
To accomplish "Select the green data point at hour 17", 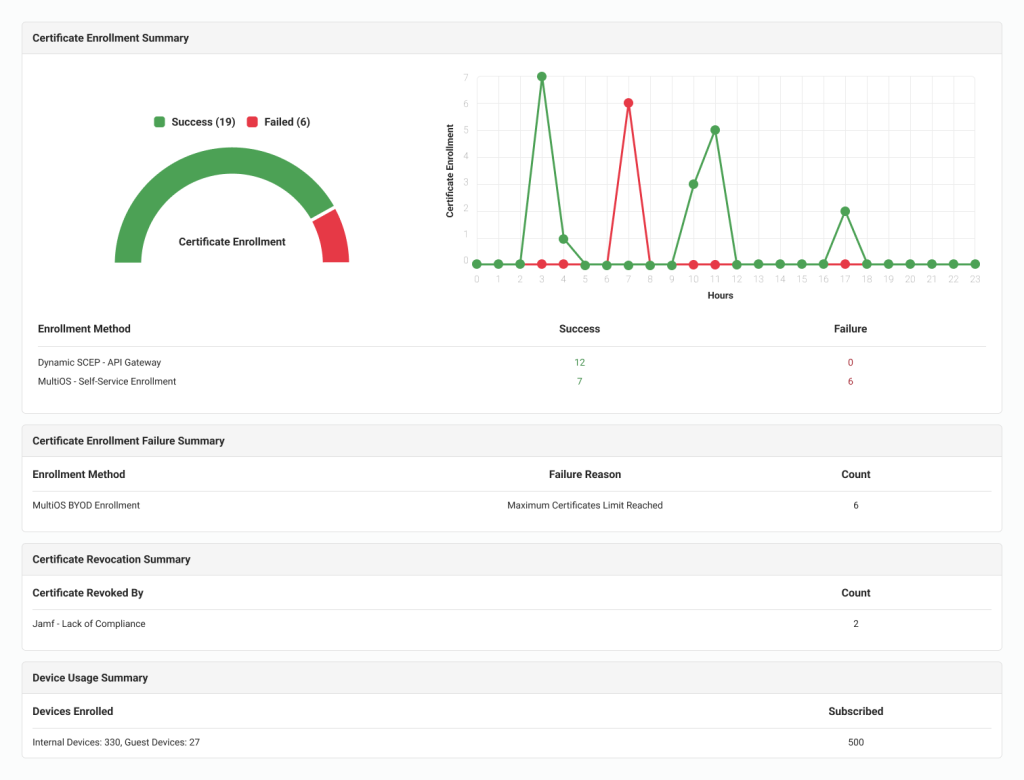I will 845,212.
